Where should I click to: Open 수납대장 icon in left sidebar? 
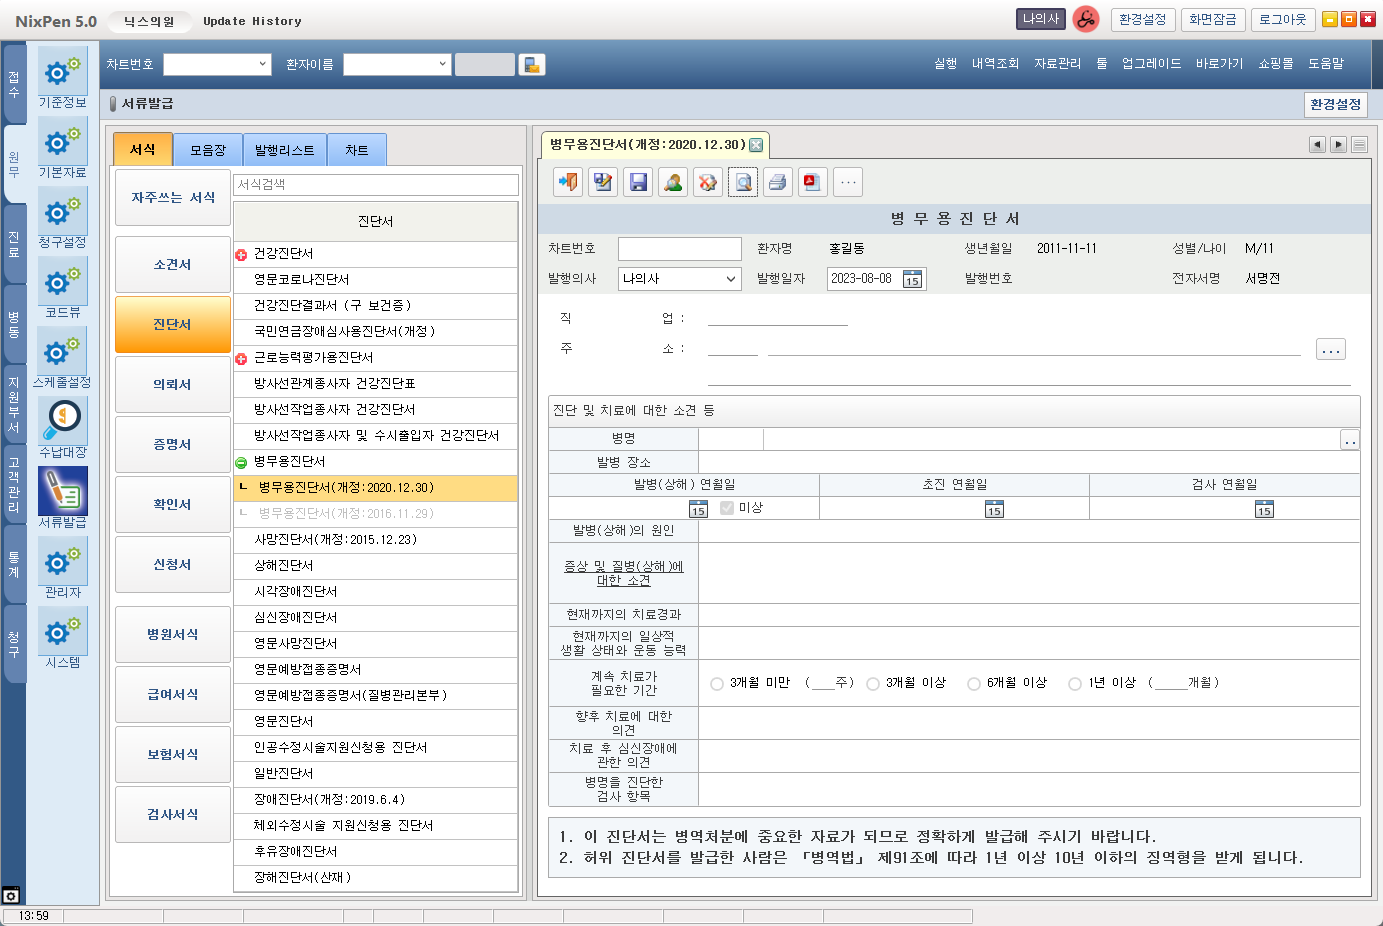pyautogui.click(x=63, y=422)
